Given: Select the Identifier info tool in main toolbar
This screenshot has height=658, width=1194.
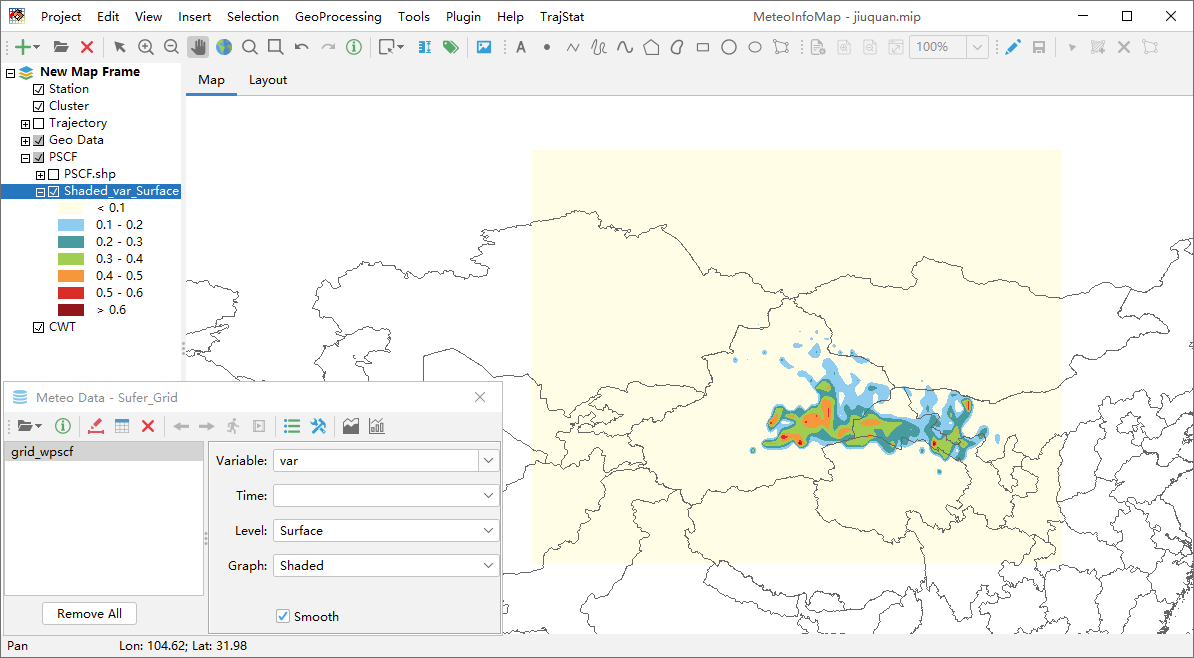Looking at the screenshot, I should [354, 47].
